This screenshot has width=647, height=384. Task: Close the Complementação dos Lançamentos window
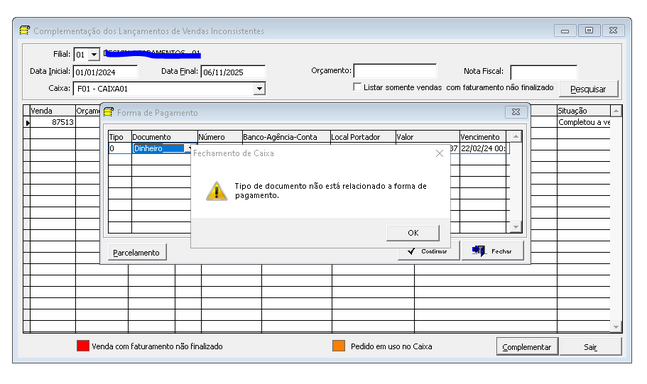pos(613,31)
